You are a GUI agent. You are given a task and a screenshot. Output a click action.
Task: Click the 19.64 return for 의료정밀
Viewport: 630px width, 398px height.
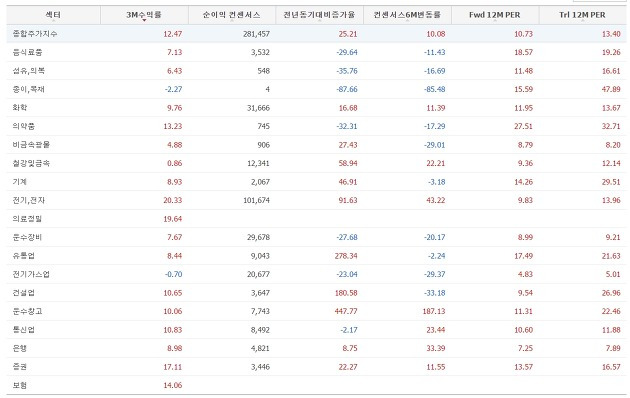pos(173,219)
